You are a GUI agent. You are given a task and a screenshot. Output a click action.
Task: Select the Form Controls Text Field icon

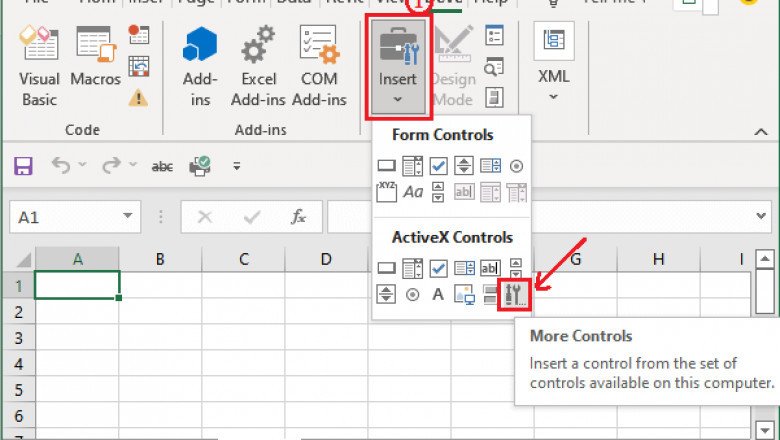pyautogui.click(x=464, y=192)
